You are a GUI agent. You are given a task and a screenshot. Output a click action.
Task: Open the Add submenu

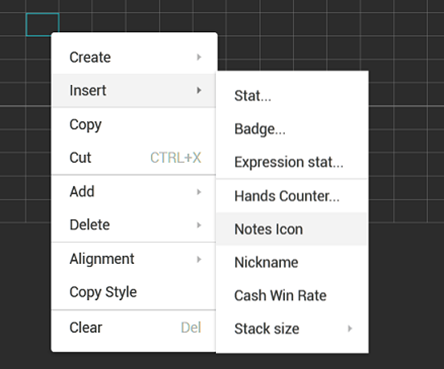[x=134, y=192]
